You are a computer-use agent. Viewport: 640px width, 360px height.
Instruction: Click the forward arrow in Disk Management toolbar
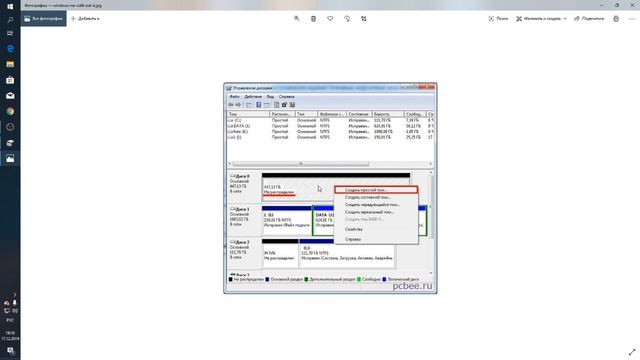pos(238,105)
